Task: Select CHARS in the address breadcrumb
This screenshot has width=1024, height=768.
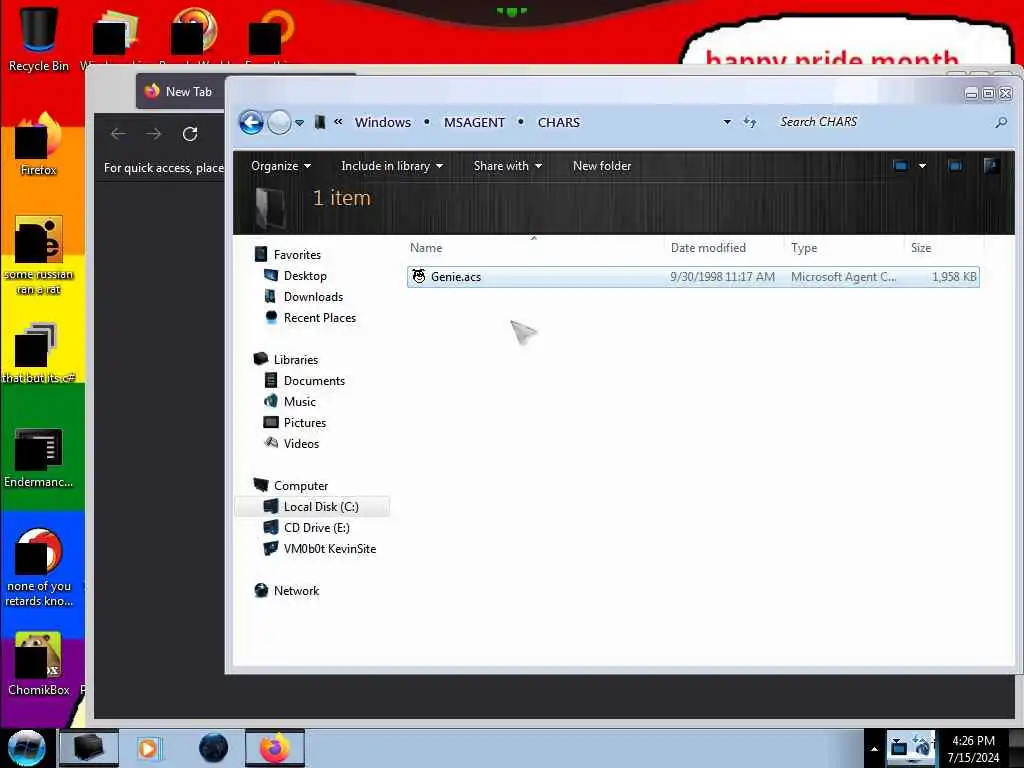Action: point(558,122)
